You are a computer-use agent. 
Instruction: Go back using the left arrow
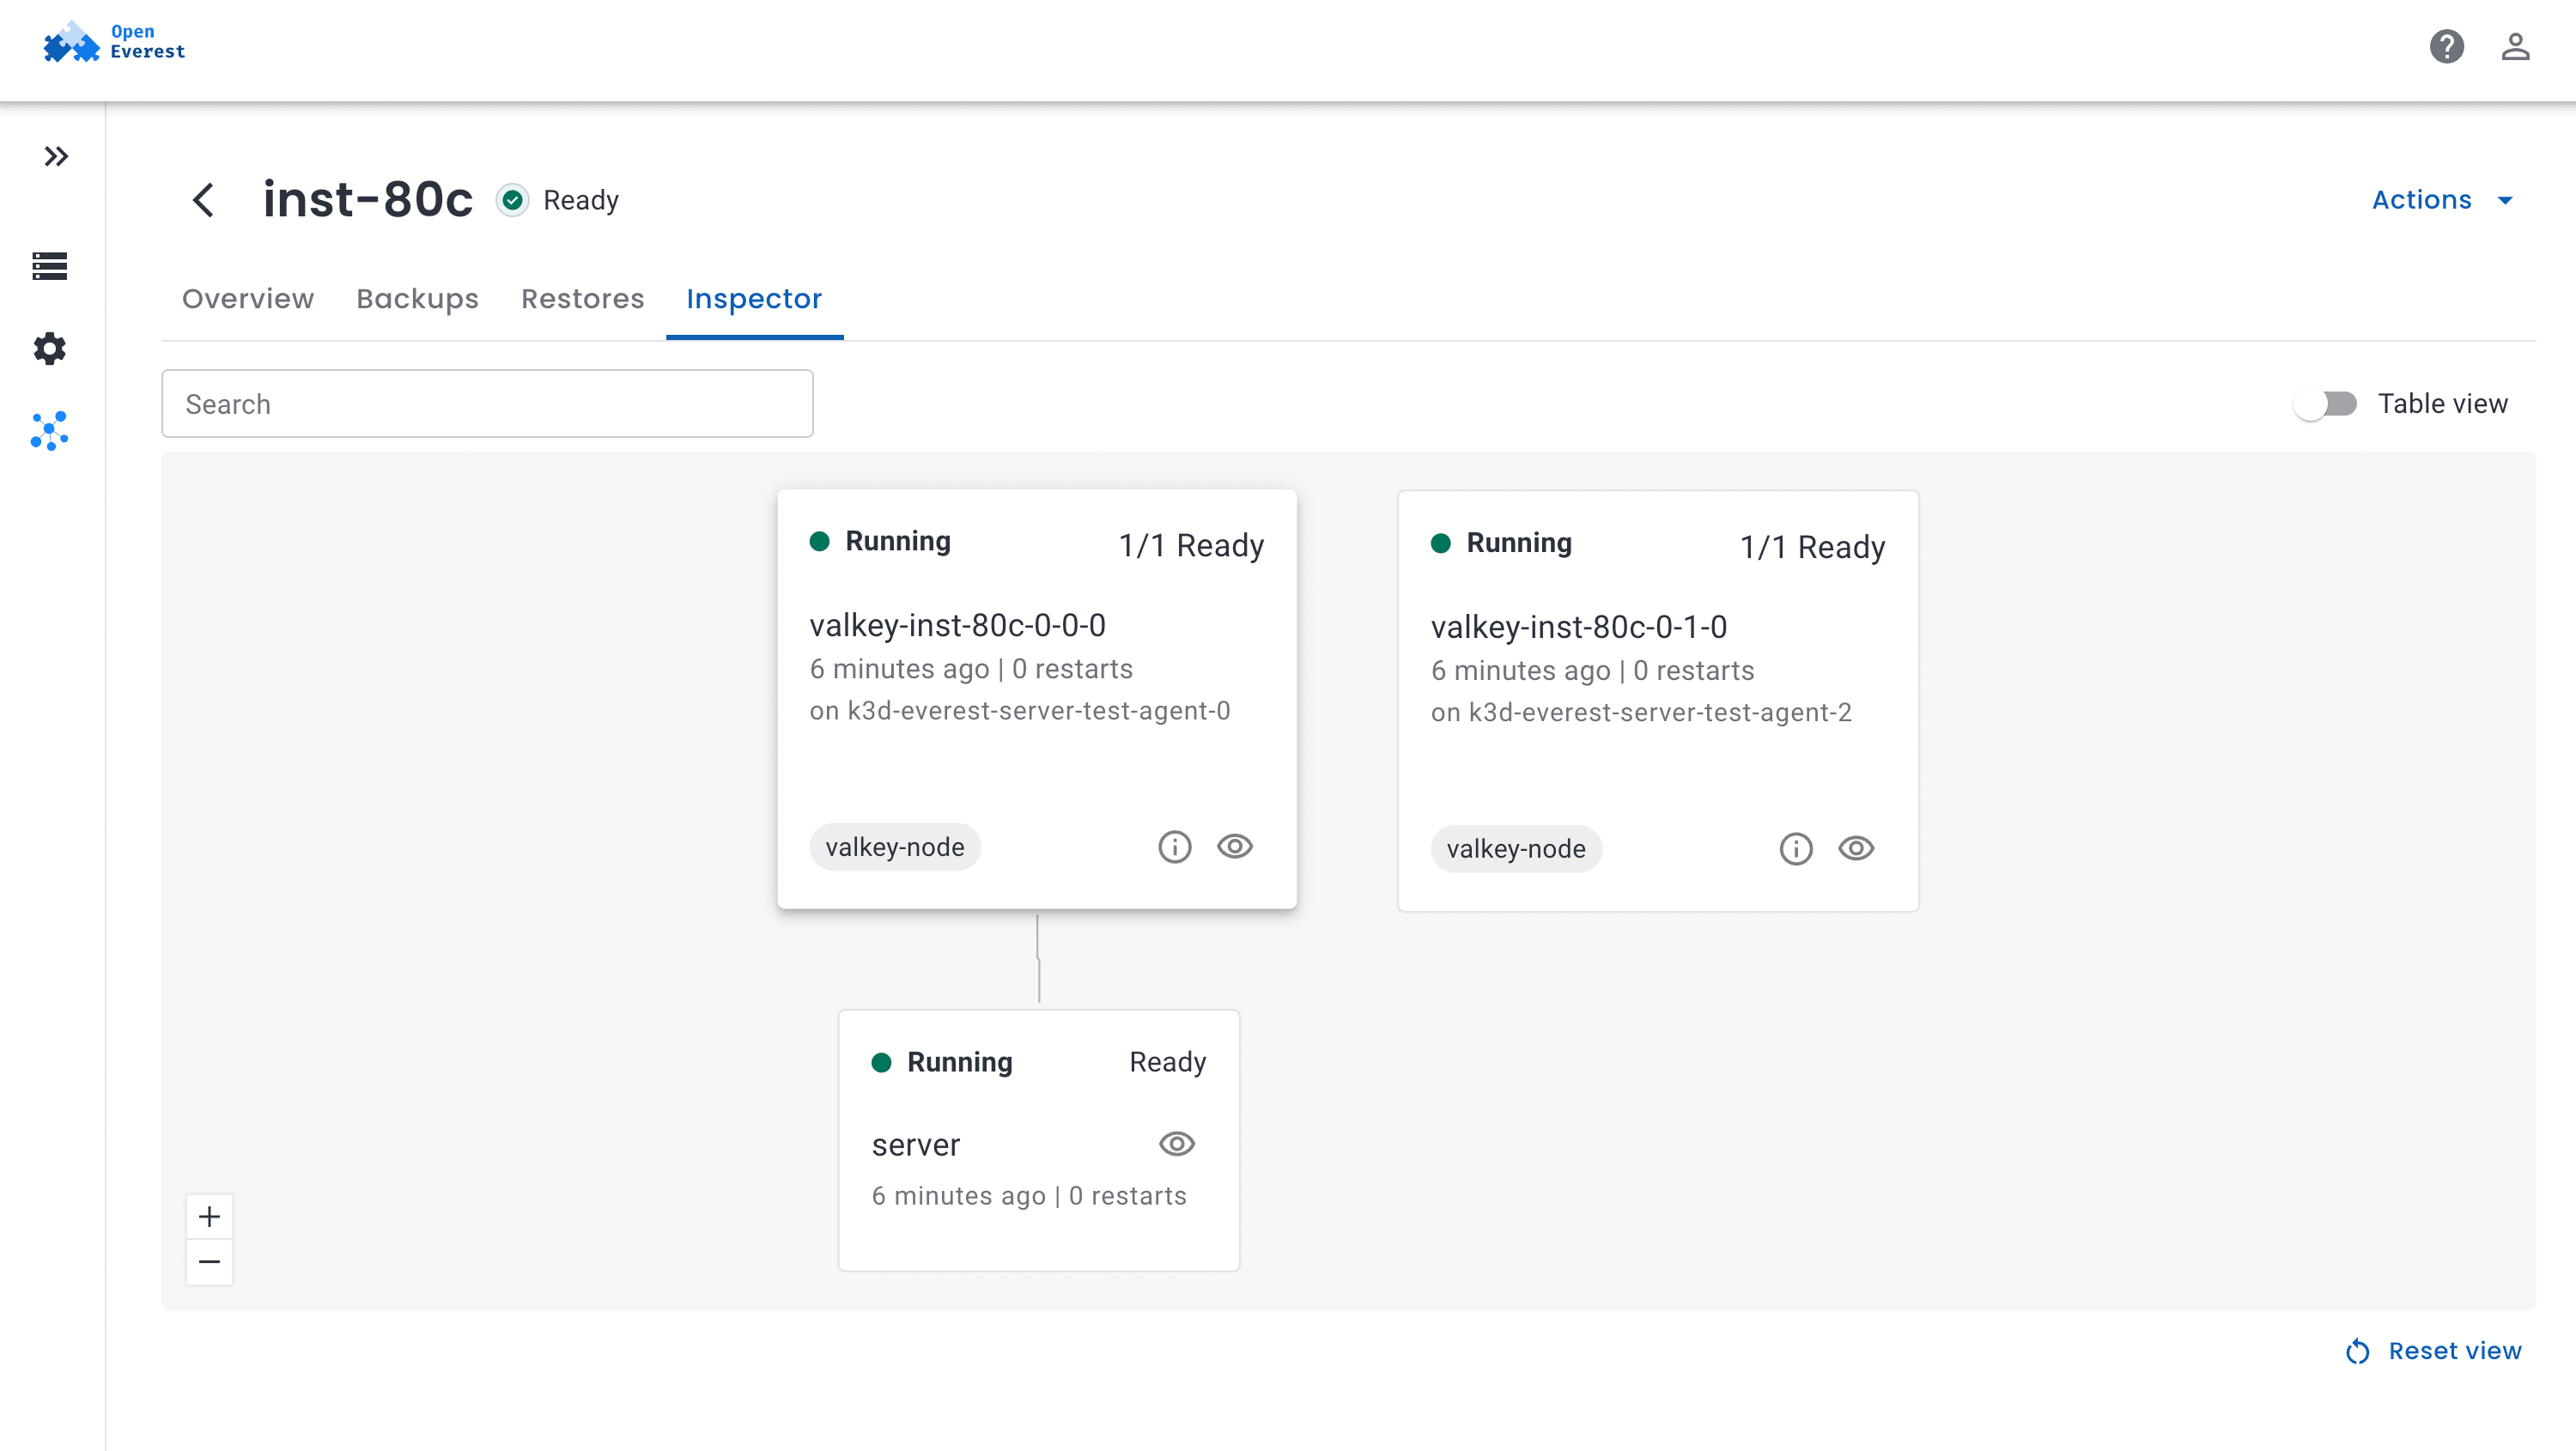(x=203, y=200)
